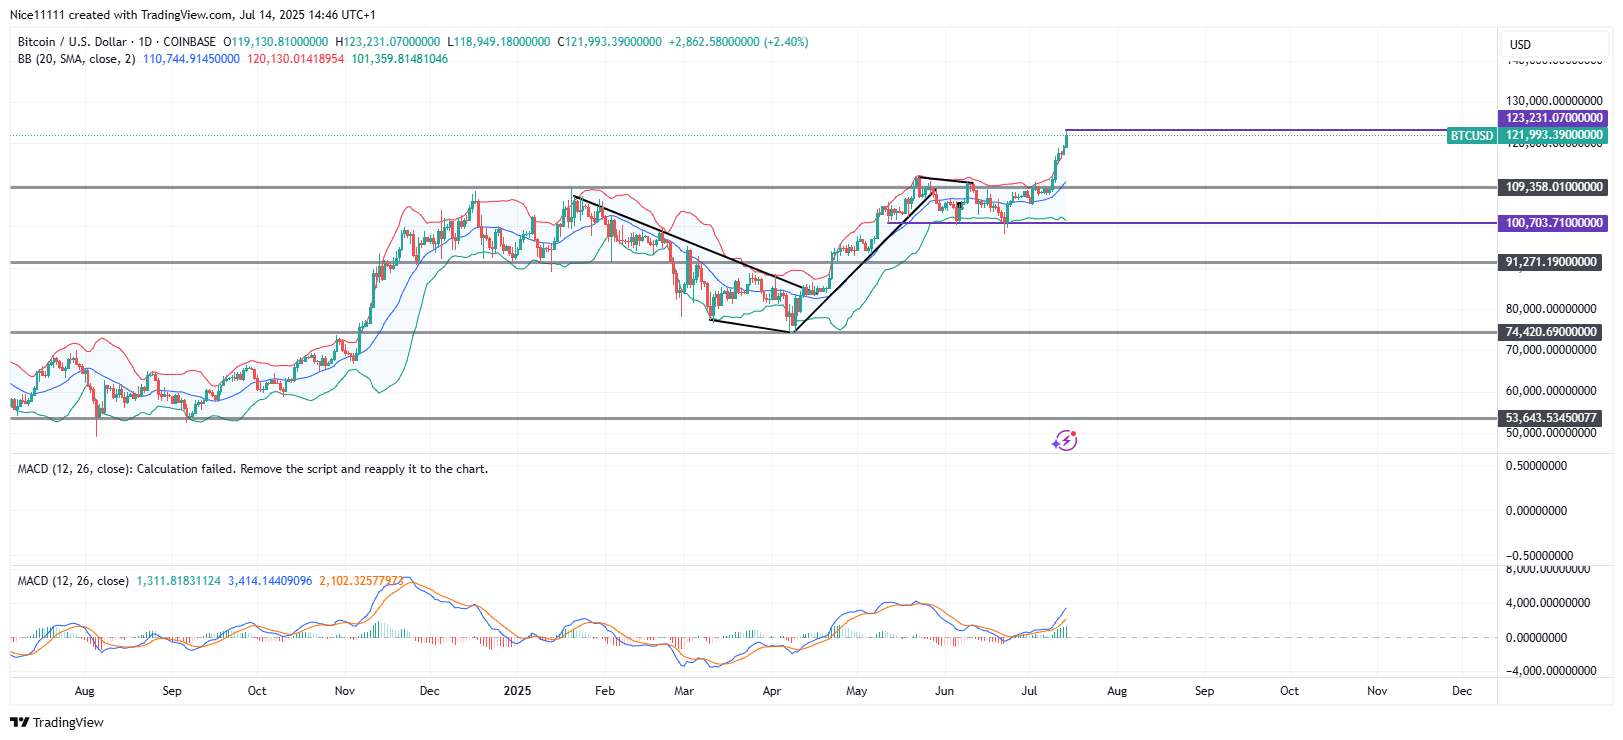Select the 109,358.01000000 horizontal line label
Image resolution: width=1623 pixels, height=740 pixels.
click(x=1554, y=187)
